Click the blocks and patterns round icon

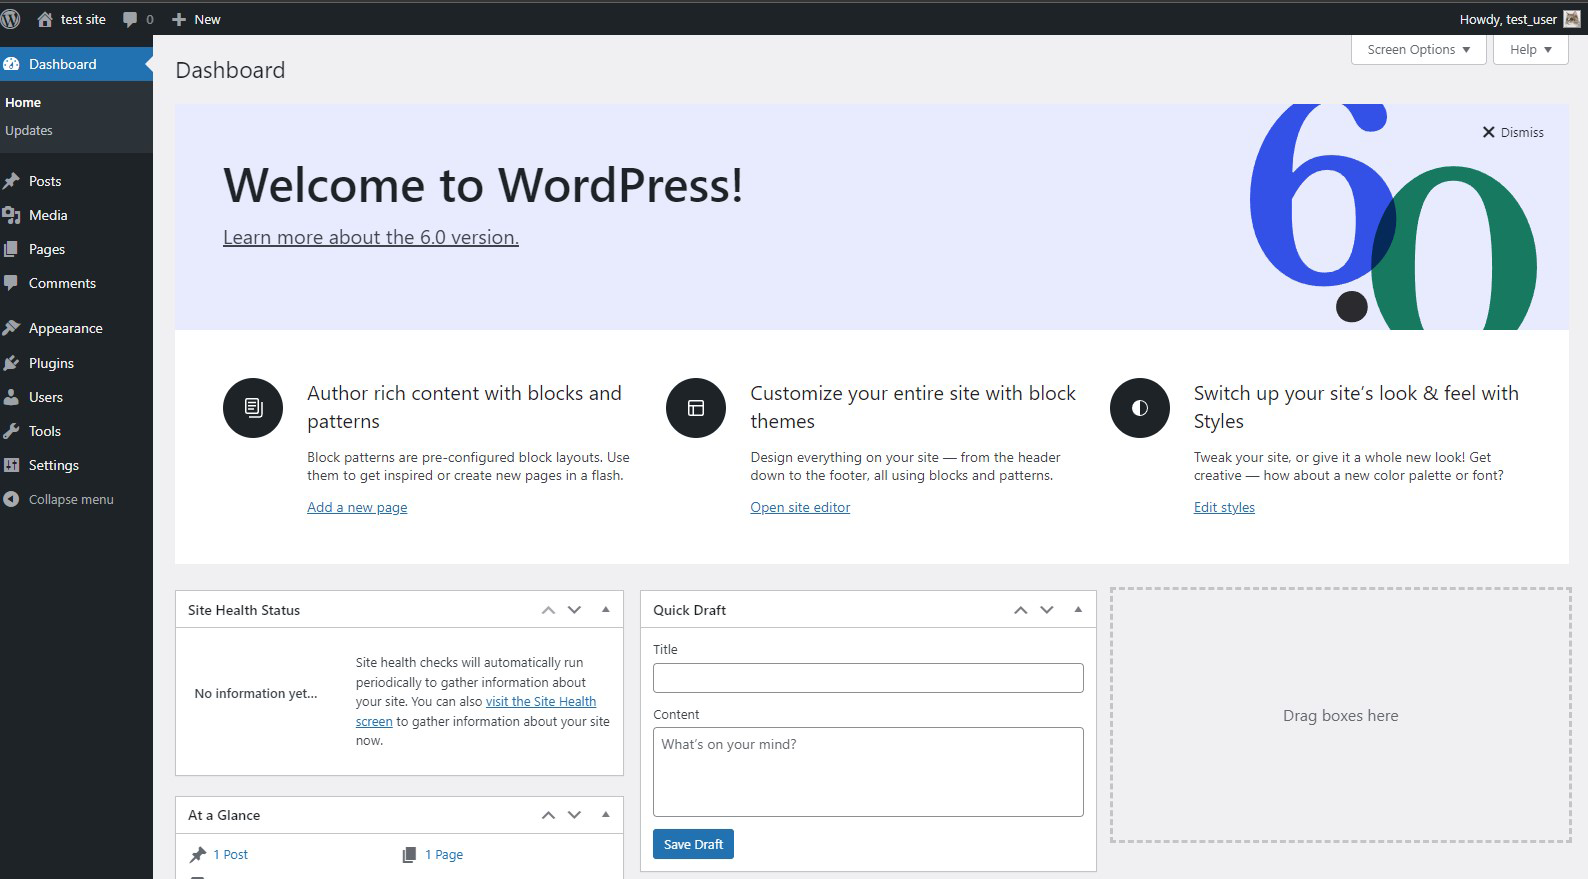(x=253, y=408)
